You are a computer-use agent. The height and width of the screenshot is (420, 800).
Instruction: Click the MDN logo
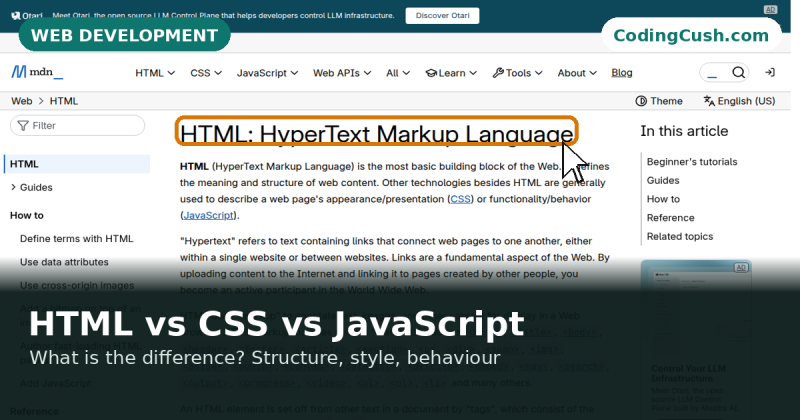(x=37, y=72)
